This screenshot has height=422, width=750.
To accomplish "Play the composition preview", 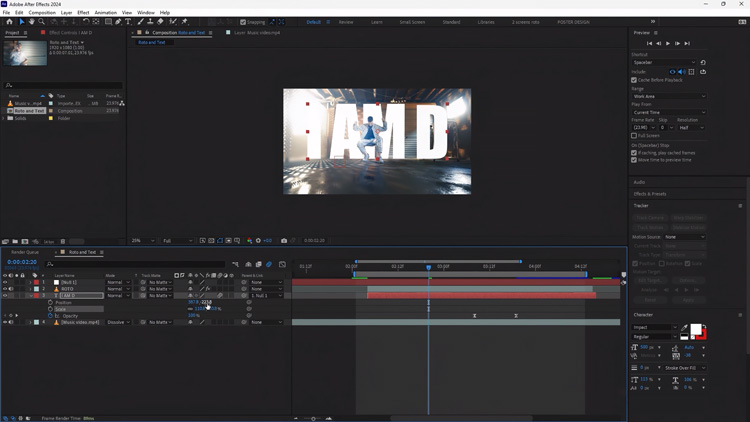I will (668, 44).
